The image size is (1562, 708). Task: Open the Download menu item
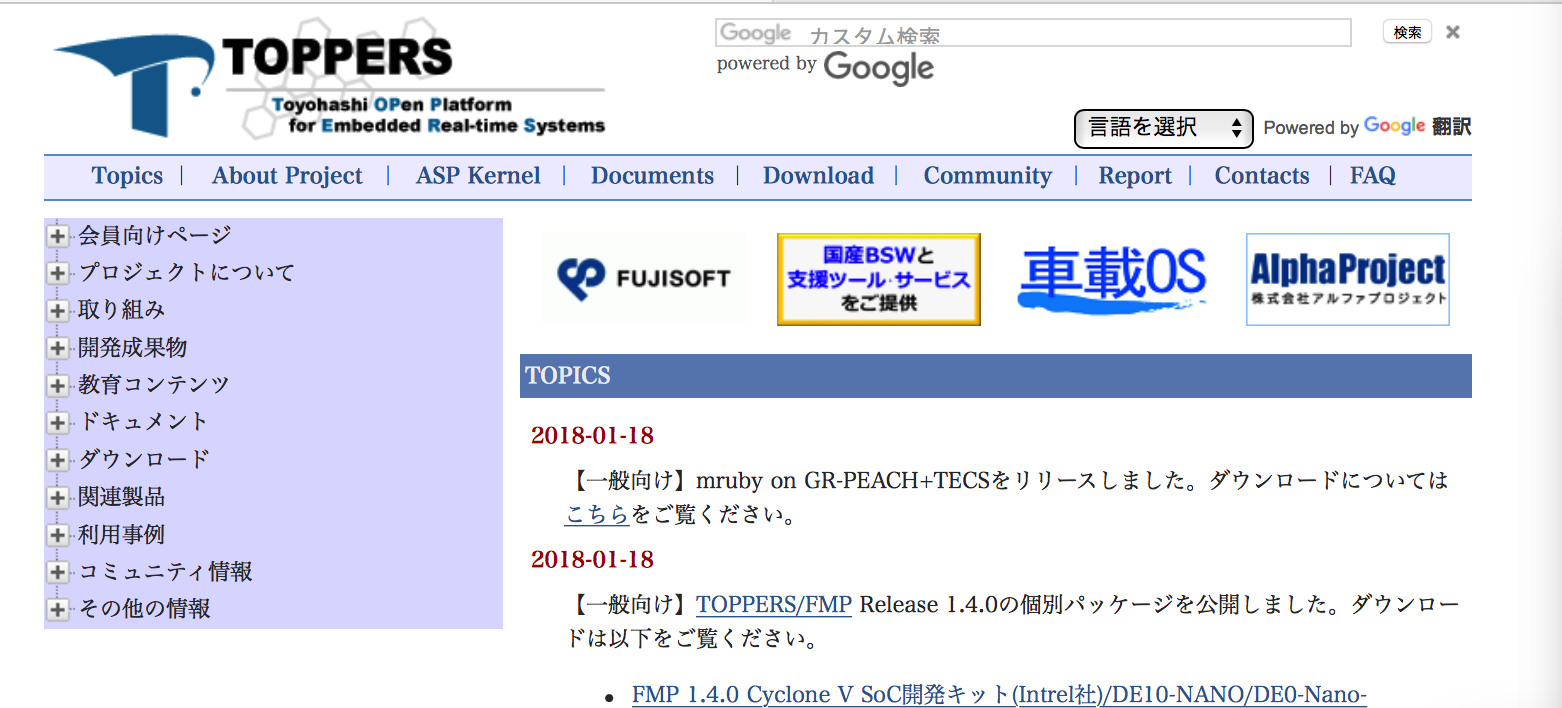pos(818,175)
